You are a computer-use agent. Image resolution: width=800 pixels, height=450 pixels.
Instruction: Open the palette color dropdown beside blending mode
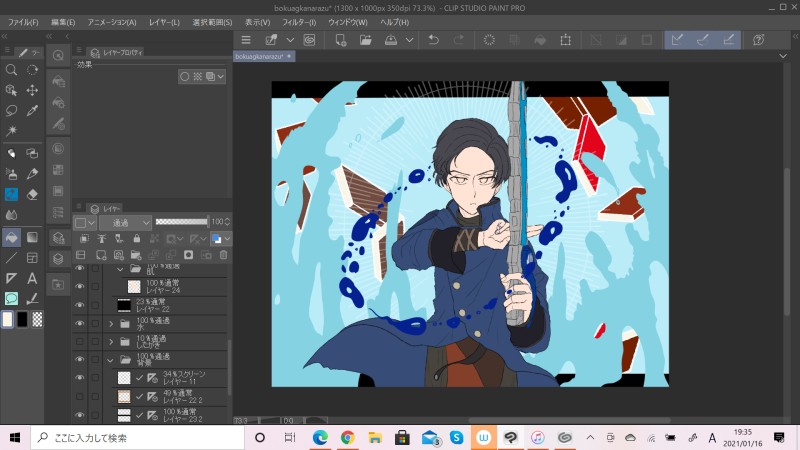pos(85,222)
